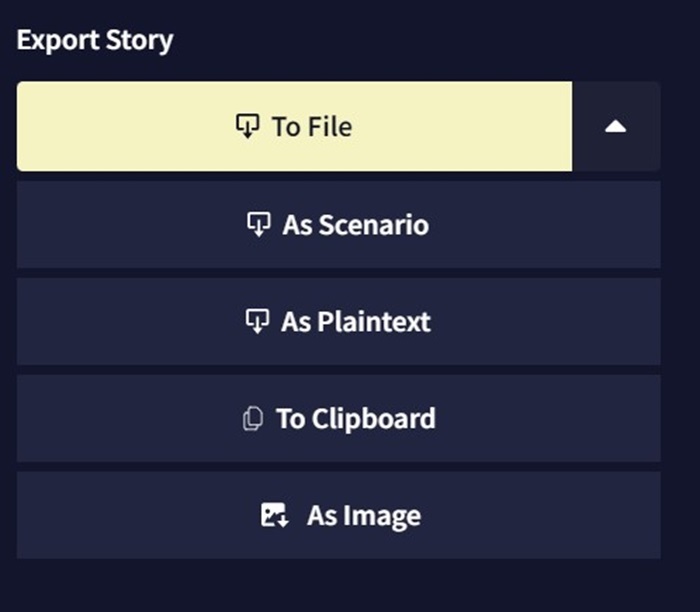
Task: Collapse the export options list
Action: (616, 127)
